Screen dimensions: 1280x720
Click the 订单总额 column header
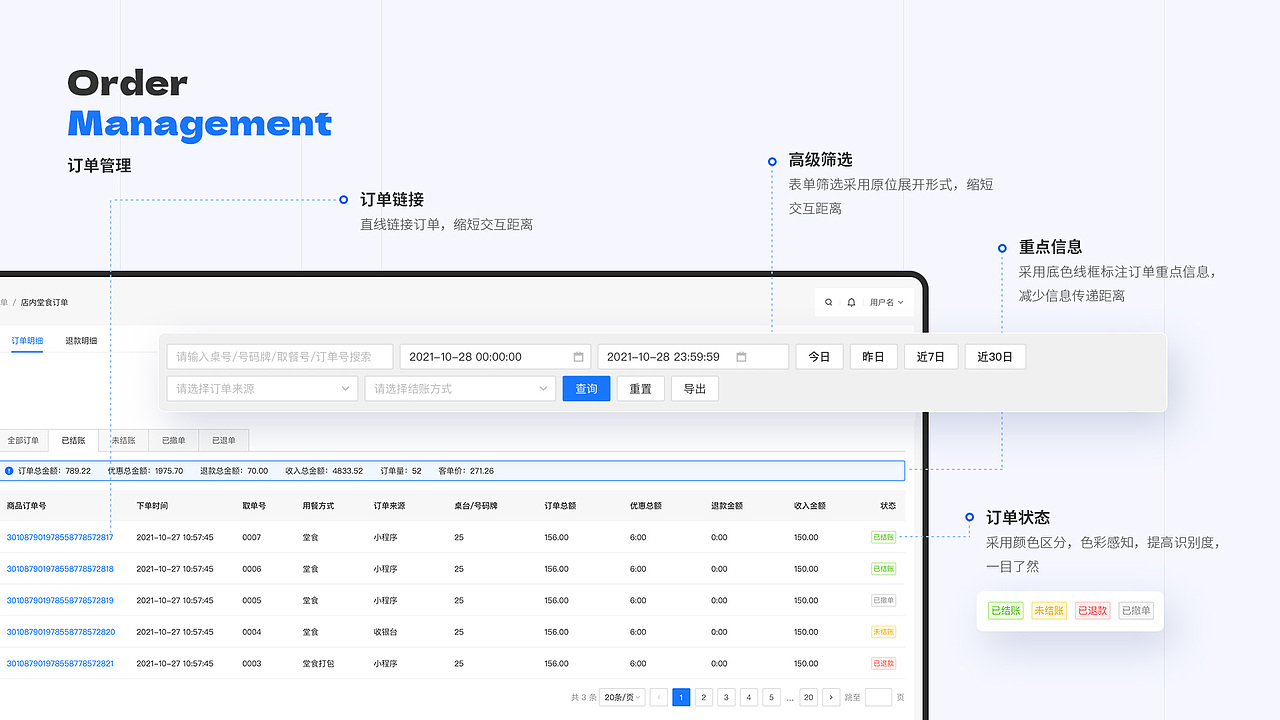[560, 506]
